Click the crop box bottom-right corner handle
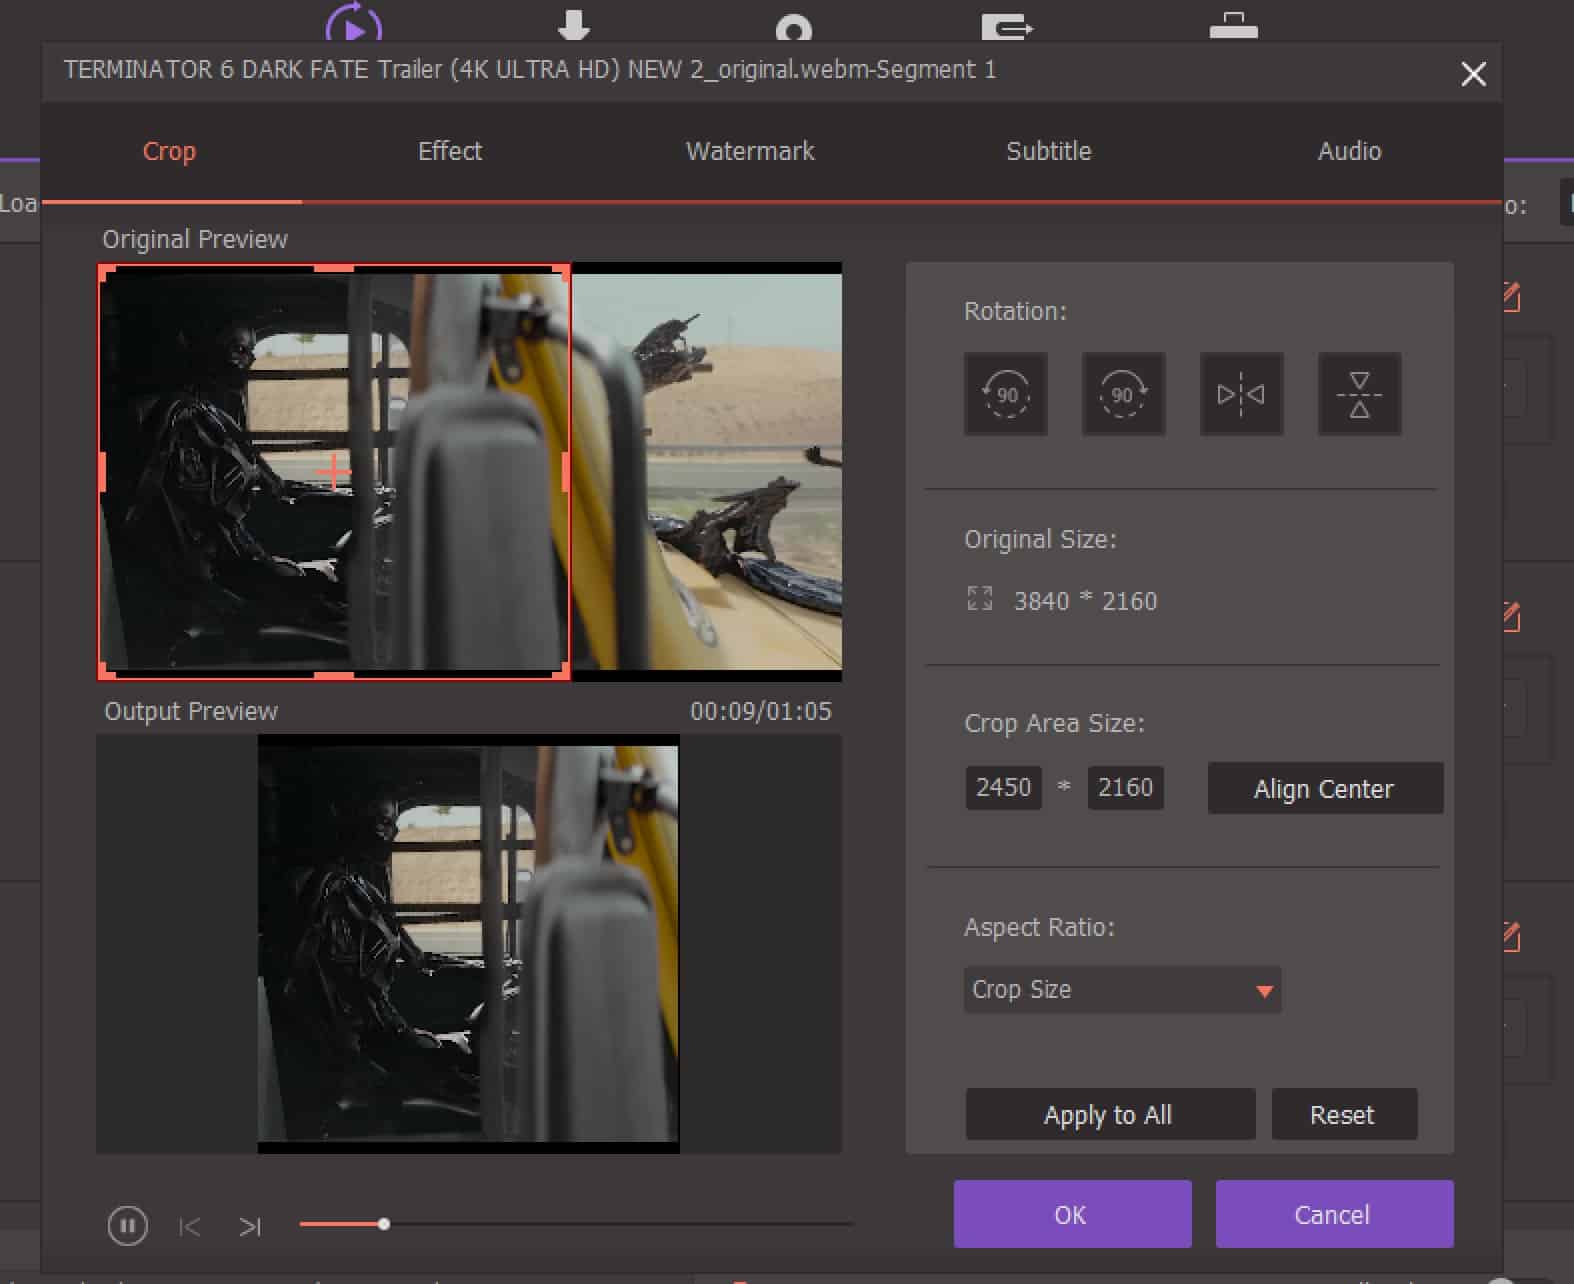This screenshot has width=1574, height=1284. pos(563,673)
